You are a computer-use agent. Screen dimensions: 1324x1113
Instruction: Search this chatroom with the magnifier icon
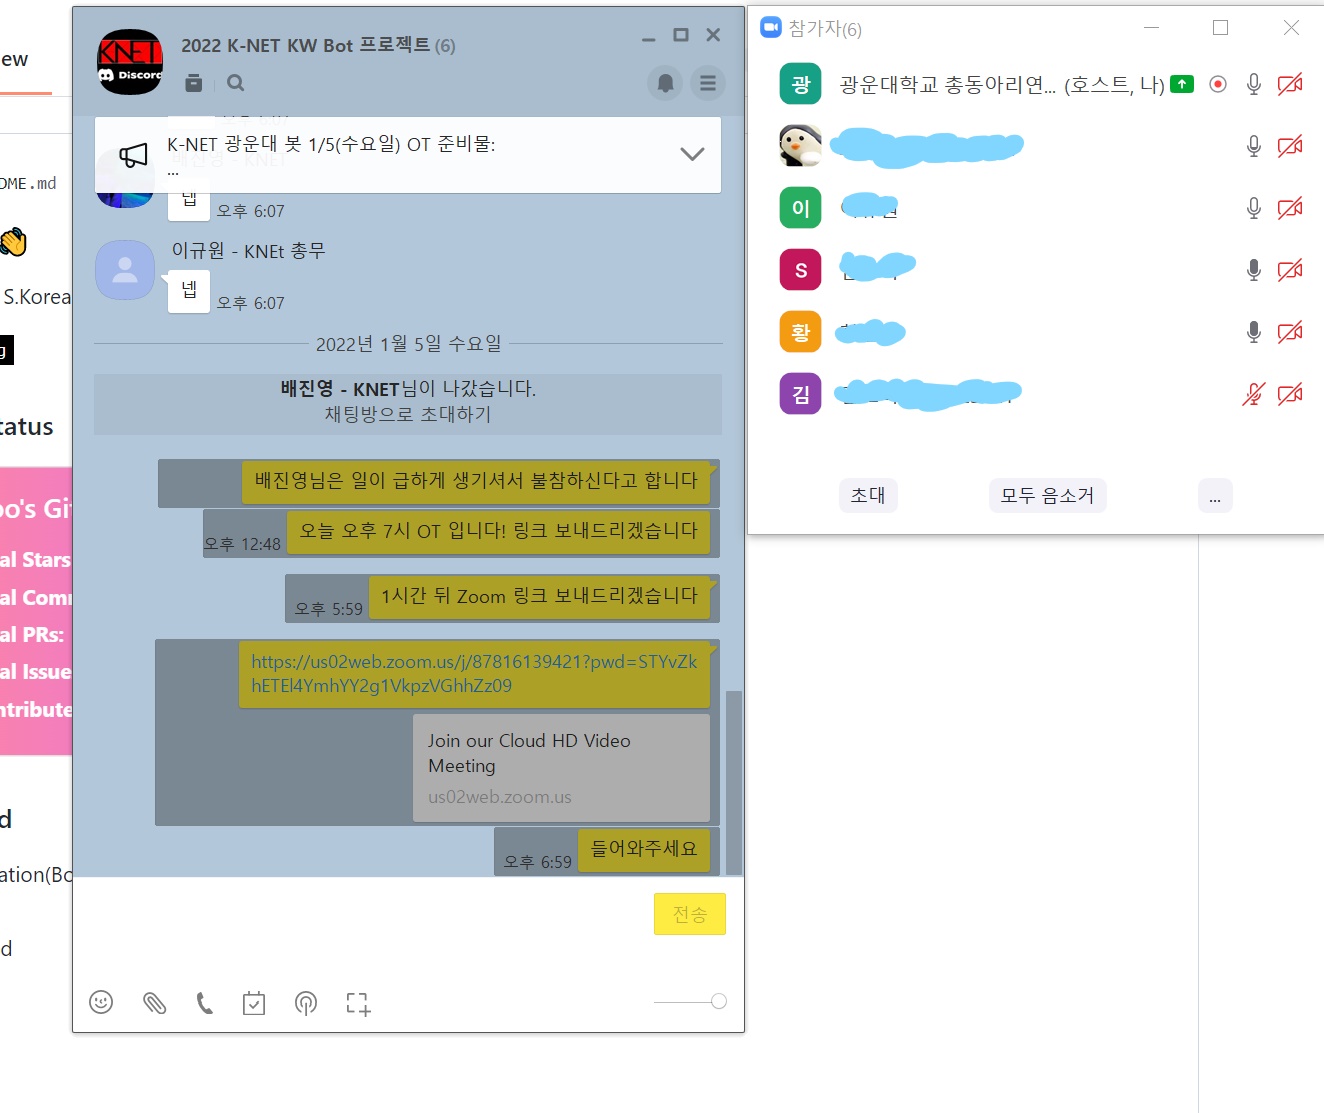236,83
